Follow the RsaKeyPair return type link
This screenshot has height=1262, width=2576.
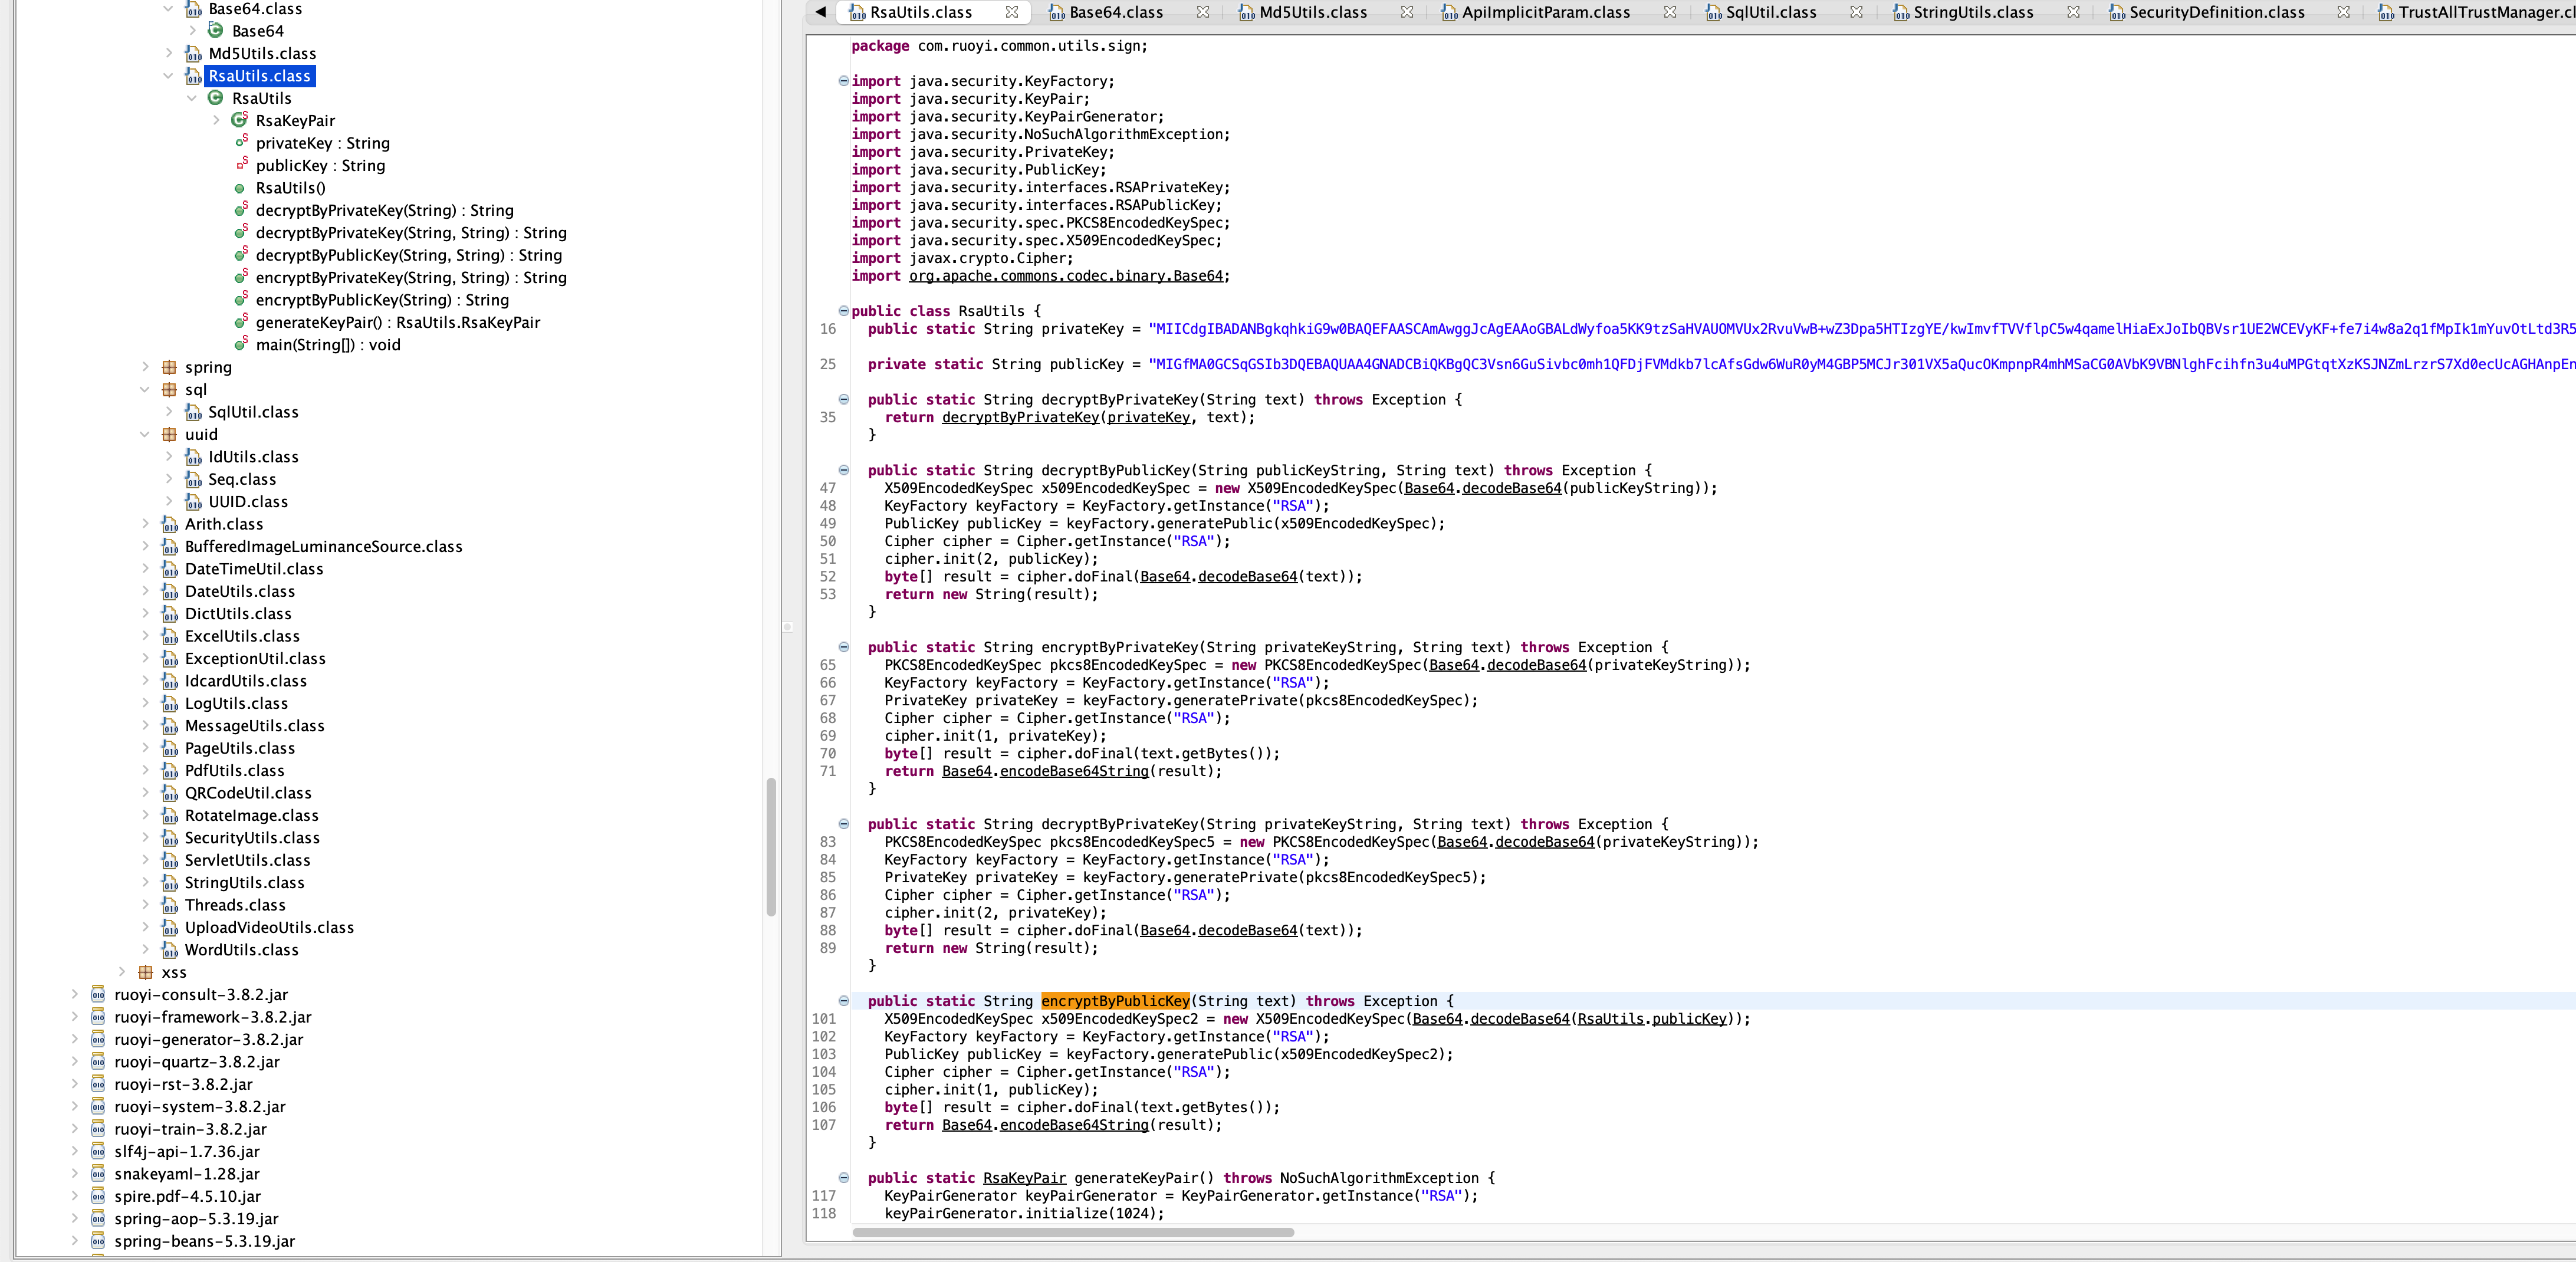1024,1178
